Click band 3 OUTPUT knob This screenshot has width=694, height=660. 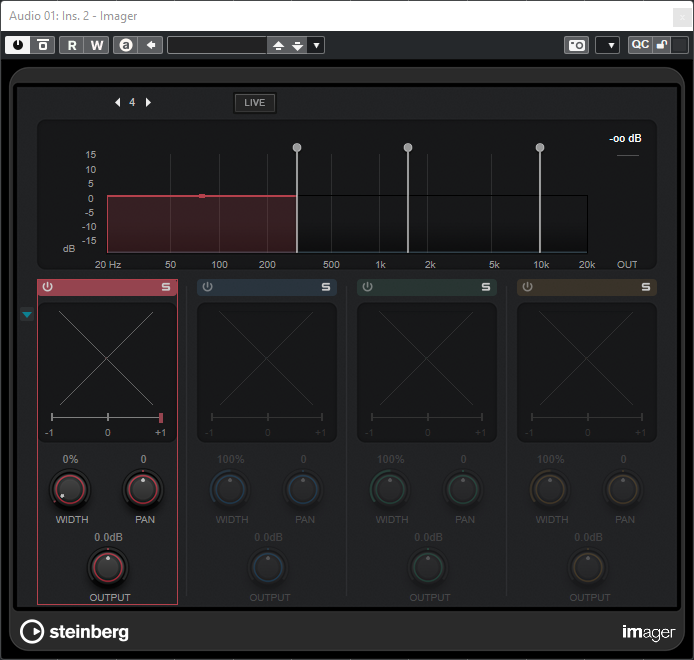[x=428, y=567]
